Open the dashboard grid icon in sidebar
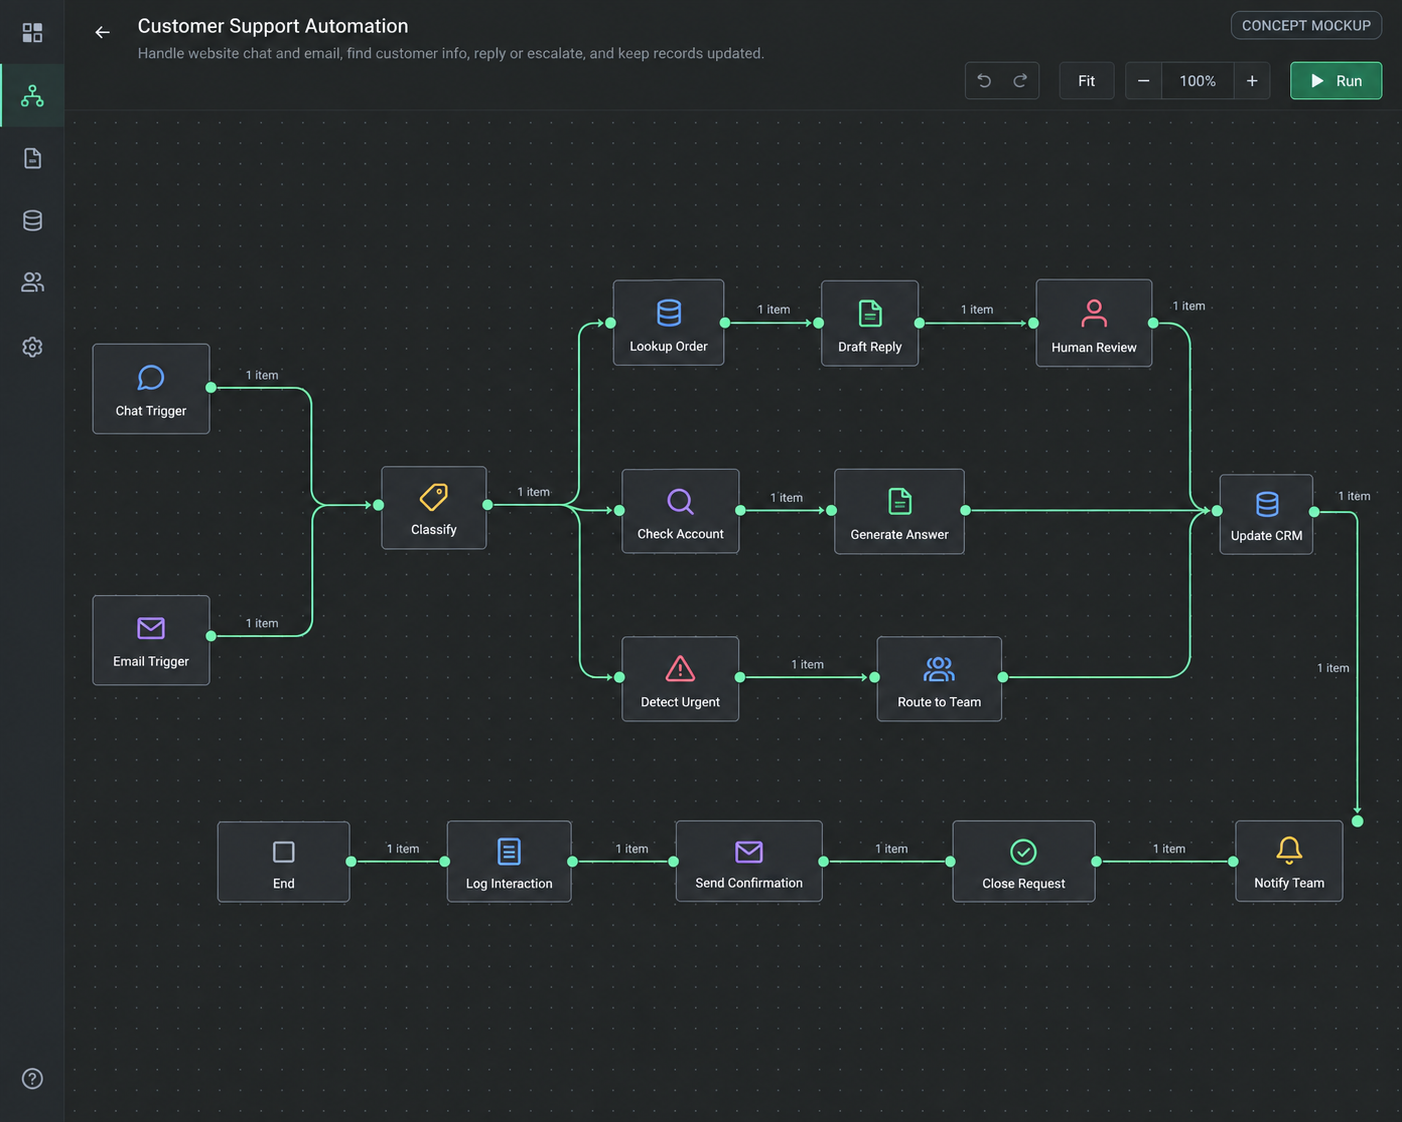This screenshot has height=1122, width=1402. click(x=32, y=33)
